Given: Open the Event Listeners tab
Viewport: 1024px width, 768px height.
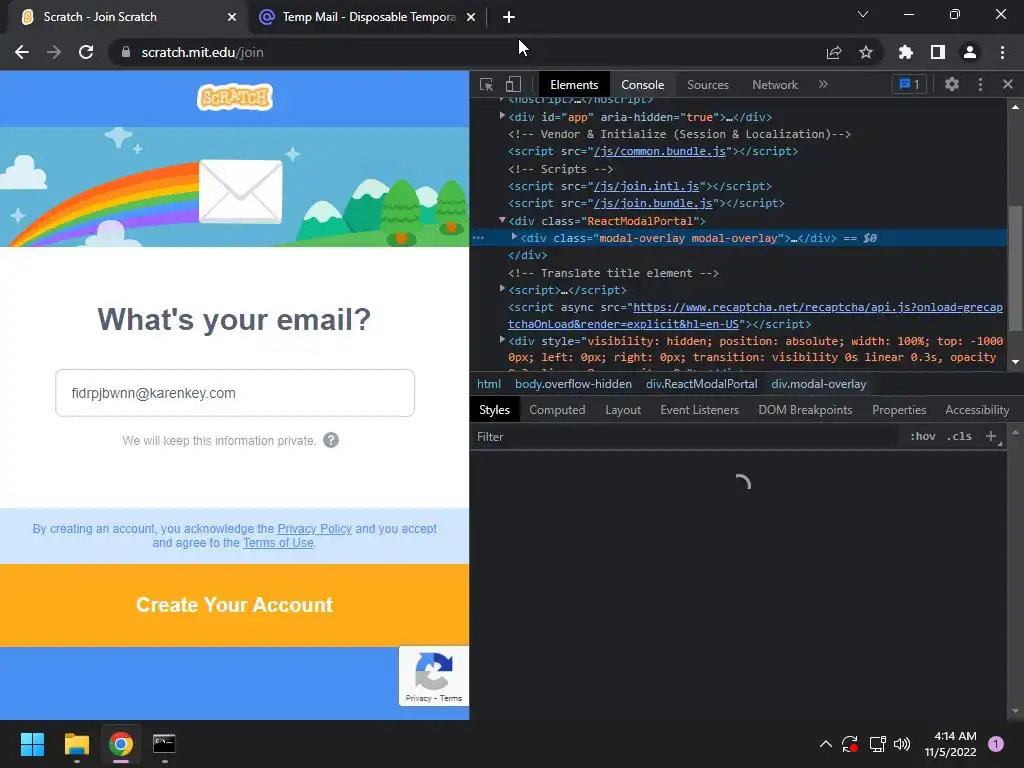Looking at the screenshot, I should pyautogui.click(x=699, y=409).
